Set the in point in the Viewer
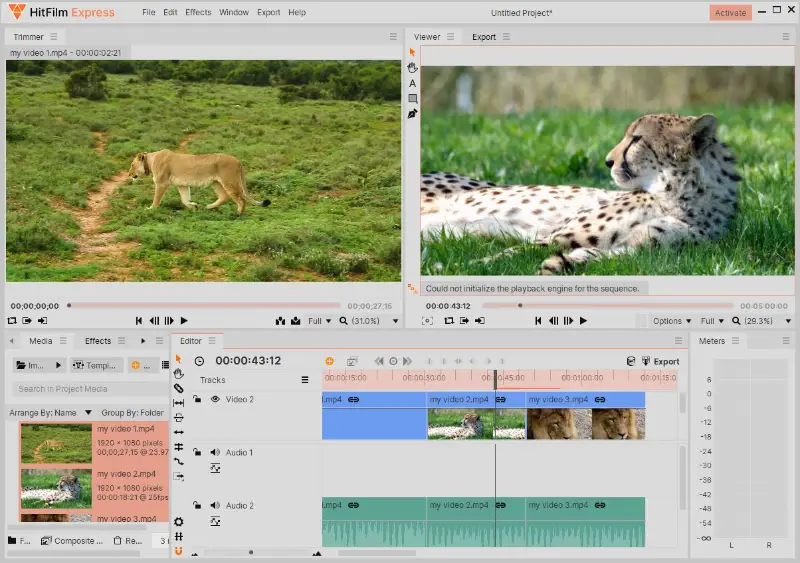800x563 pixels. pos(464,321)
